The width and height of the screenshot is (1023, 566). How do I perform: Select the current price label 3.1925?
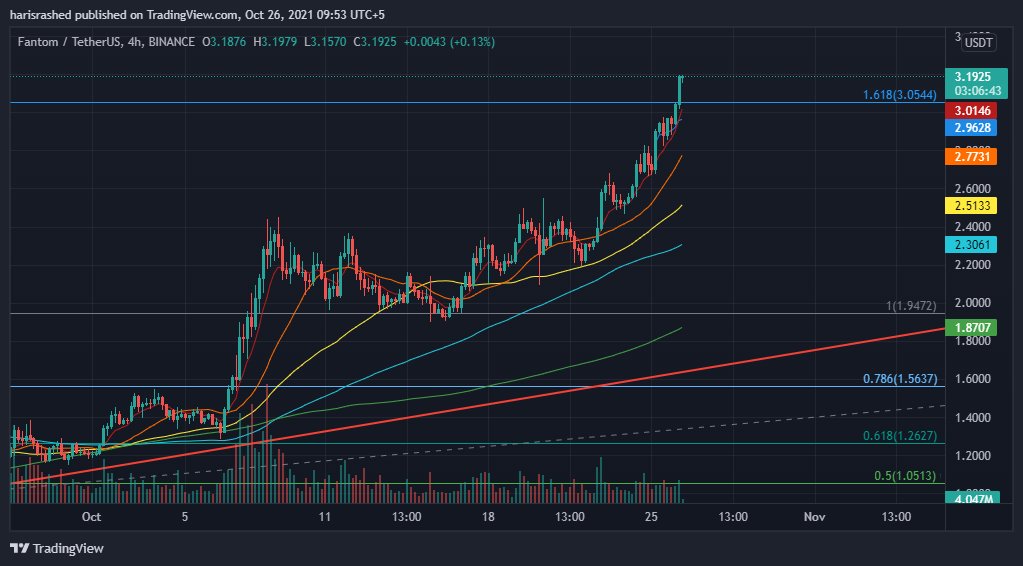[x=972, y=76]
